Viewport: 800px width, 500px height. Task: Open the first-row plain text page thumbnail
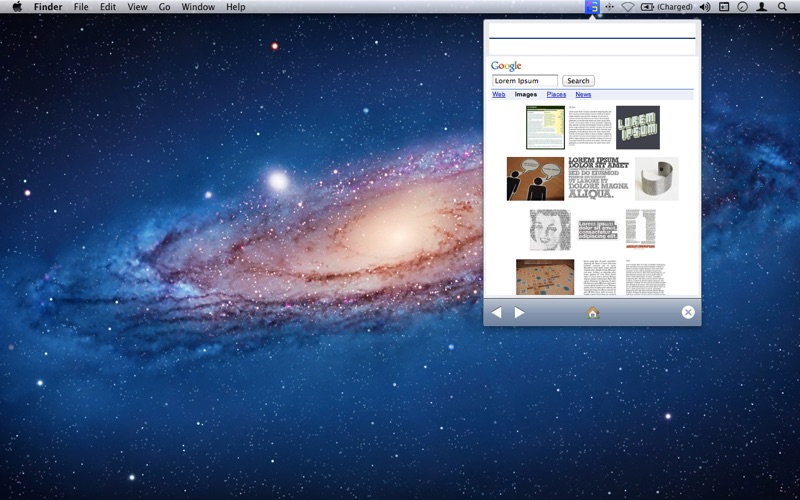coord(590,128)
